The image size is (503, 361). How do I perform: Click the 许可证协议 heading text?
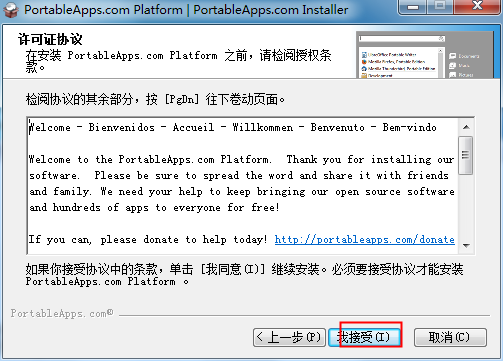pyautogui.click(x=50, y=39)
